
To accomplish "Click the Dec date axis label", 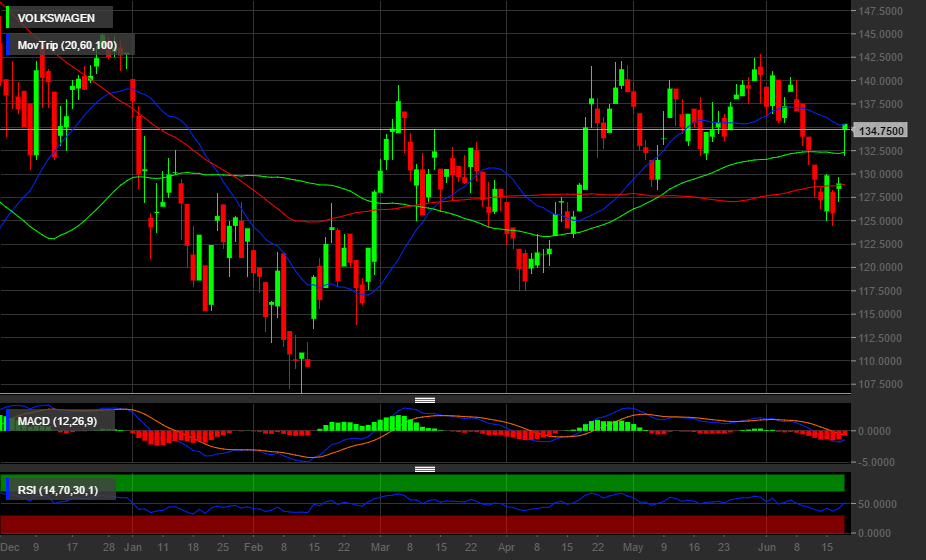I will tap(10, 548).
